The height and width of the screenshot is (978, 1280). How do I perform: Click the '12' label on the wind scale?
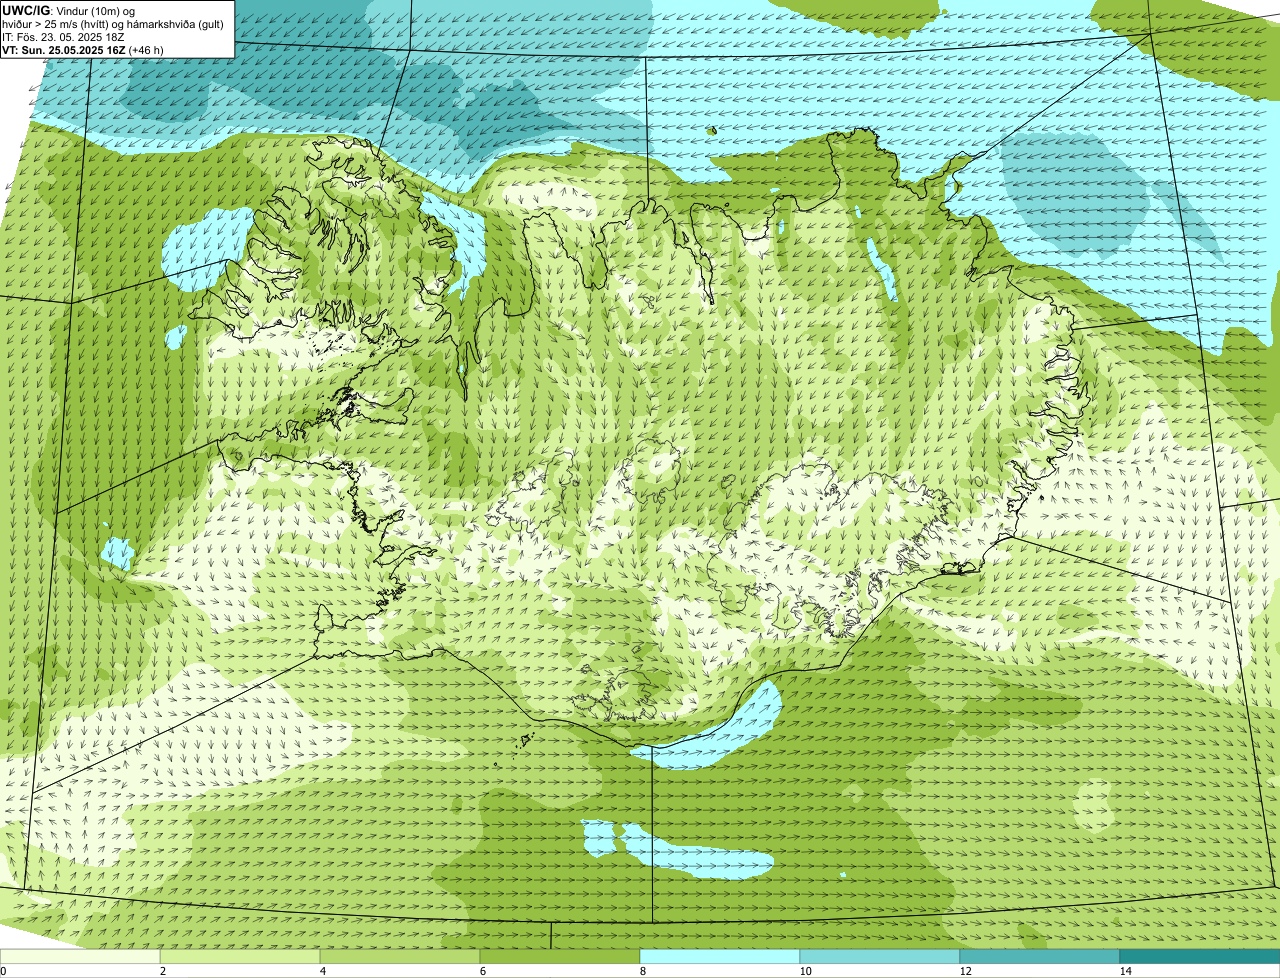coord(965,971)
